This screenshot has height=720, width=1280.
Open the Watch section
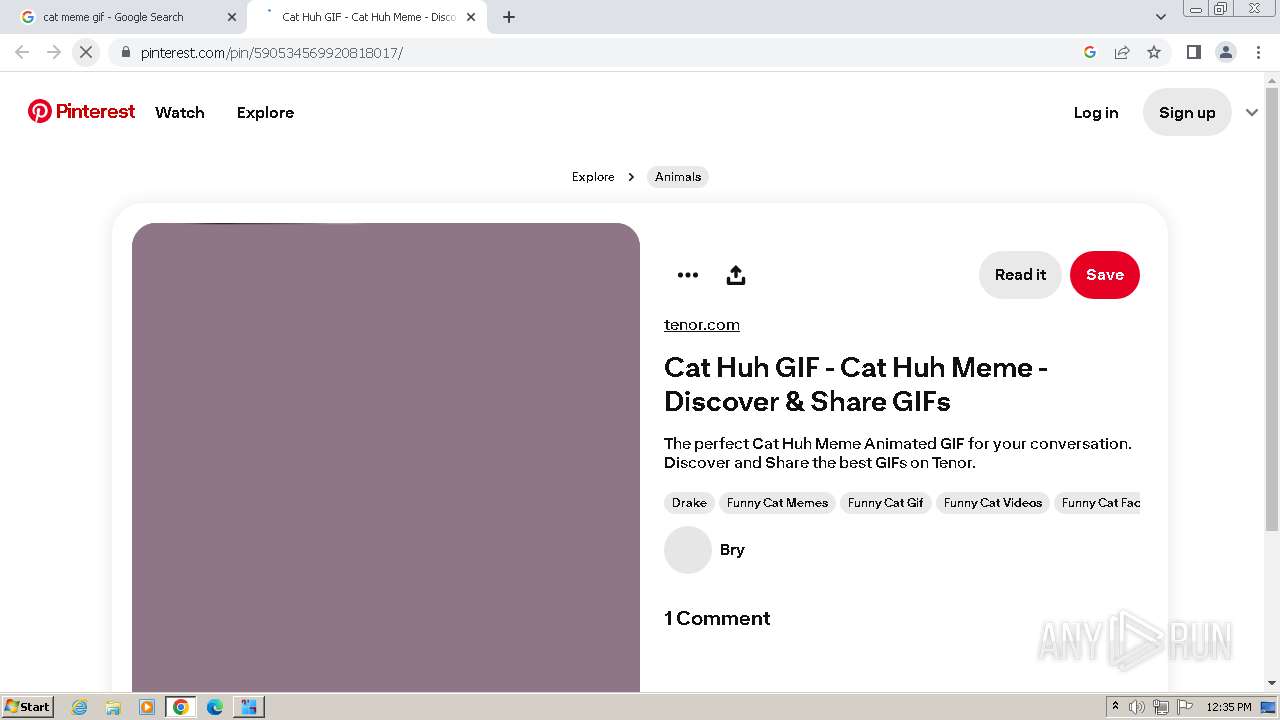(180, 112)
